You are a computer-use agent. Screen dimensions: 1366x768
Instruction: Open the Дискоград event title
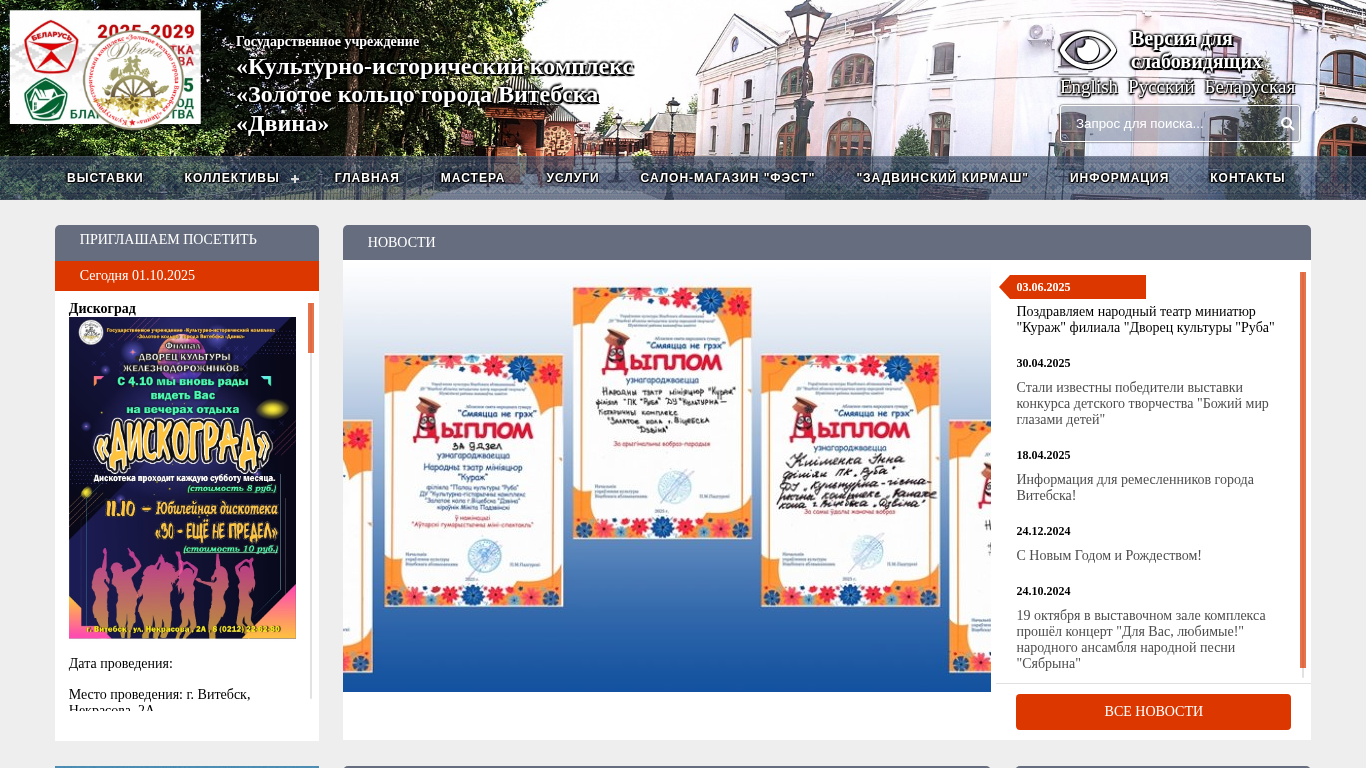pos(102,308)
